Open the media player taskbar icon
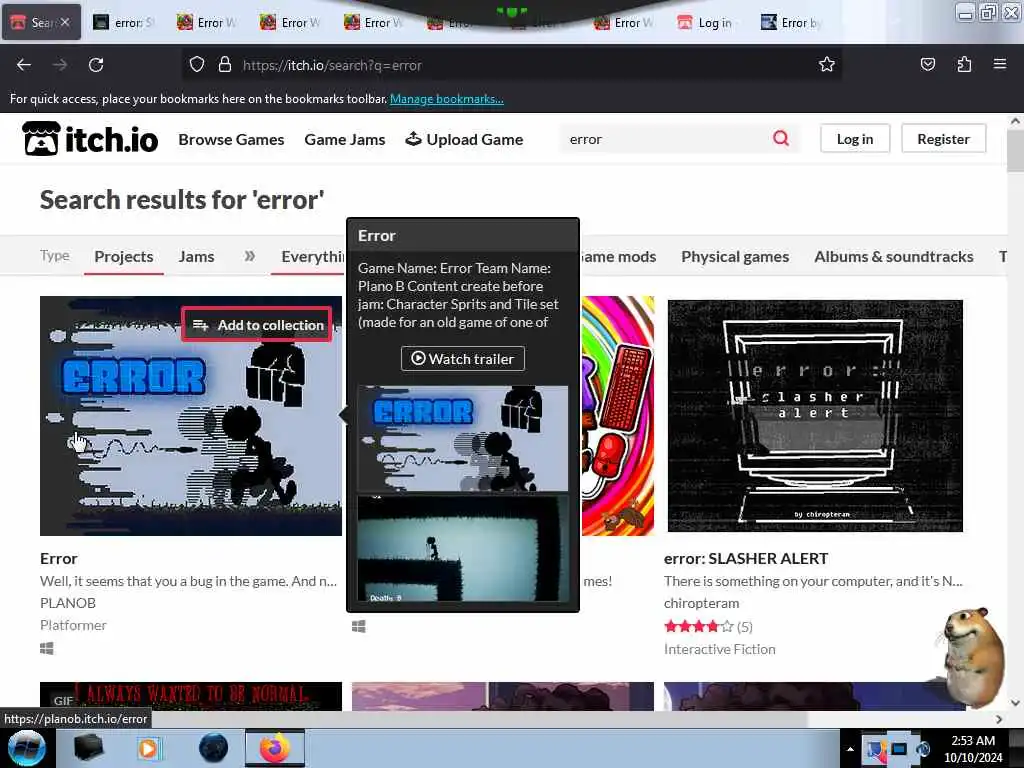The image size is (1024, 768). pyautogui.click(x=149, y=748)
